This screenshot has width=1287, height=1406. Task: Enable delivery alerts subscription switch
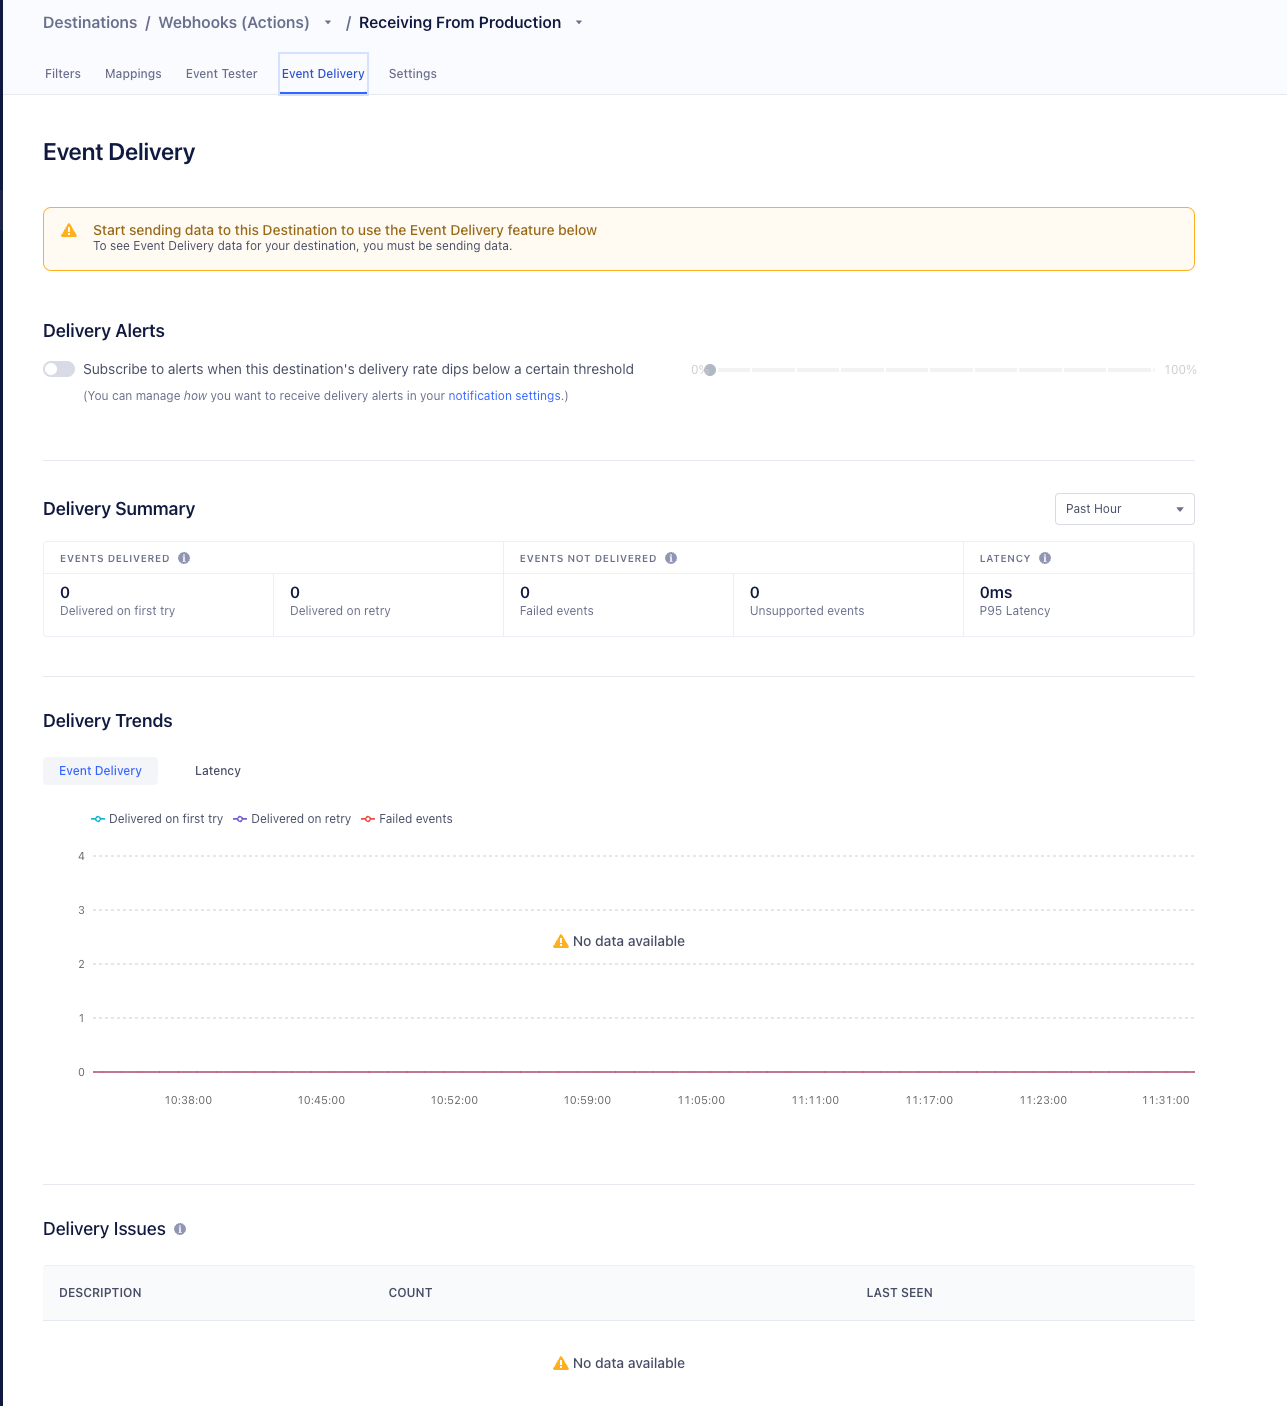tap(59, 369)
